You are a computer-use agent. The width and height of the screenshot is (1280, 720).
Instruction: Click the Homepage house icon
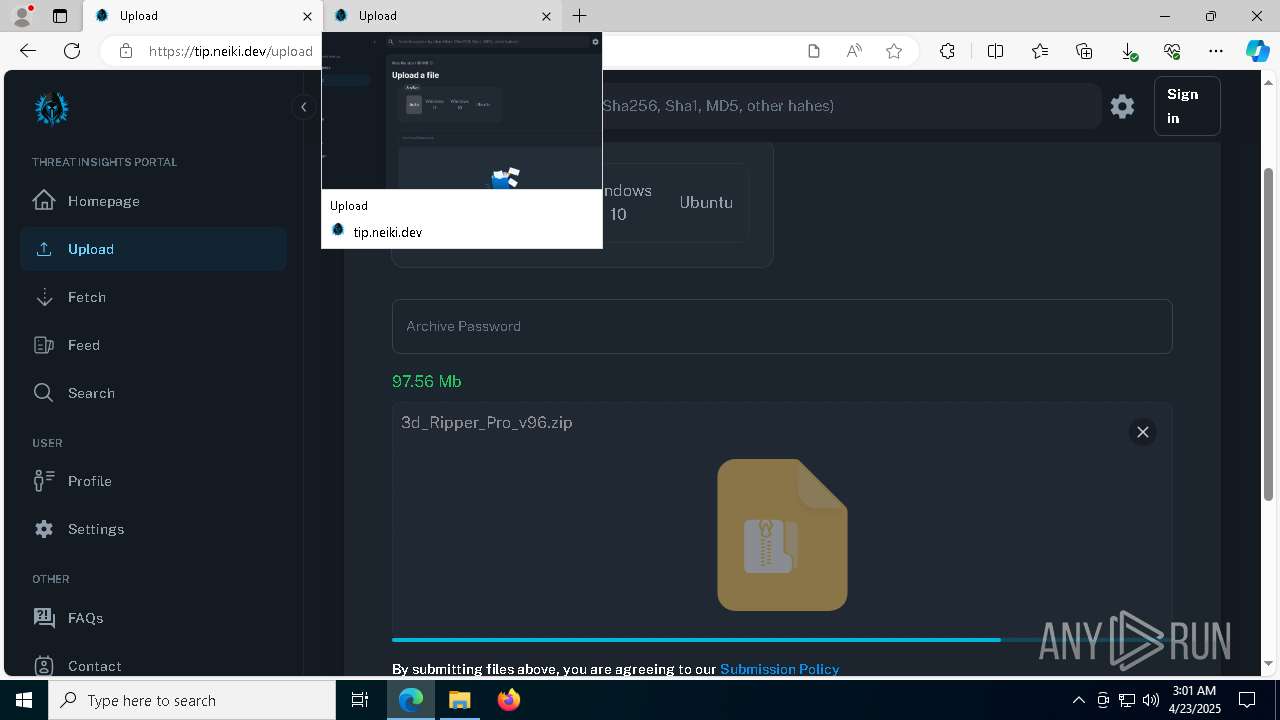(x=44, y=200)
